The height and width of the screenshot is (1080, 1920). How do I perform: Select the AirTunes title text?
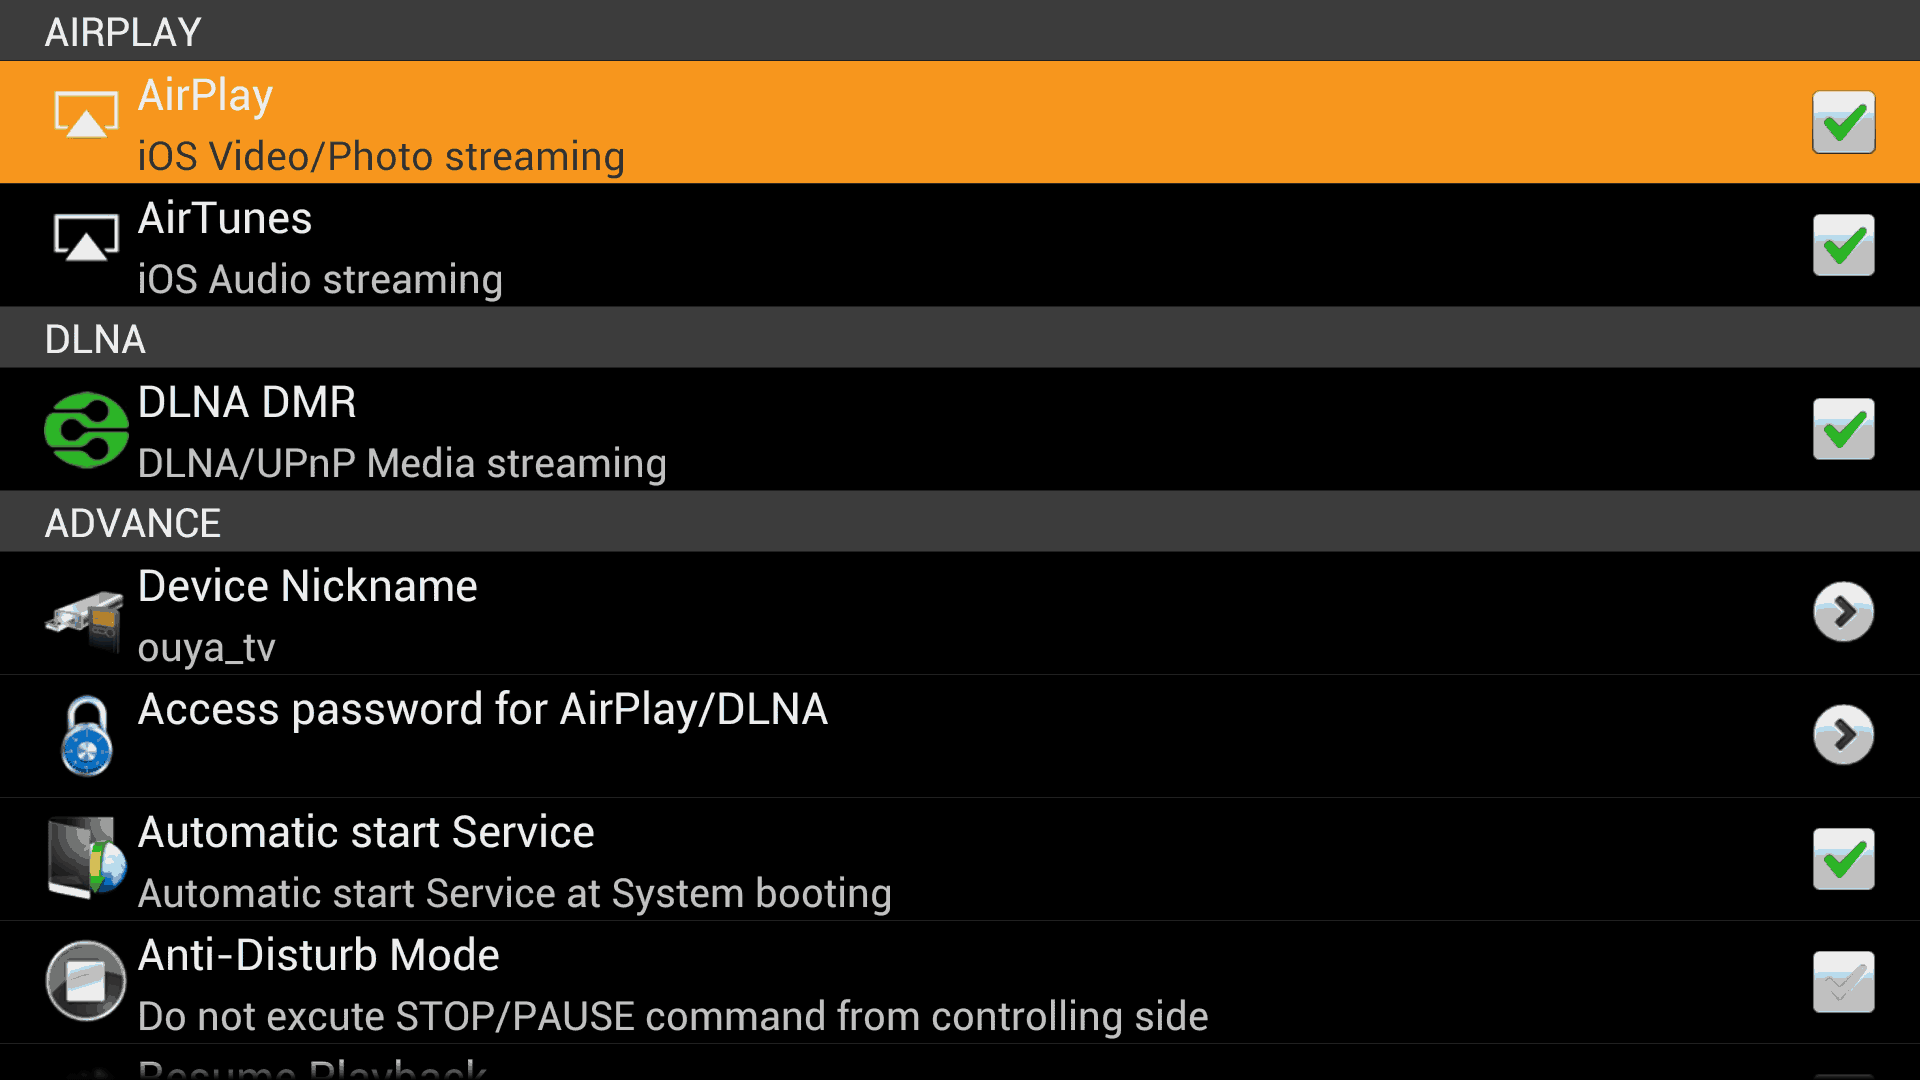tap(225, 218)
